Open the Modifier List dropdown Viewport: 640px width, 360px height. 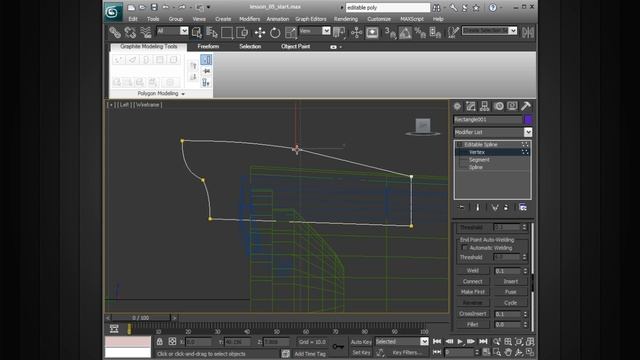[493, 132]
